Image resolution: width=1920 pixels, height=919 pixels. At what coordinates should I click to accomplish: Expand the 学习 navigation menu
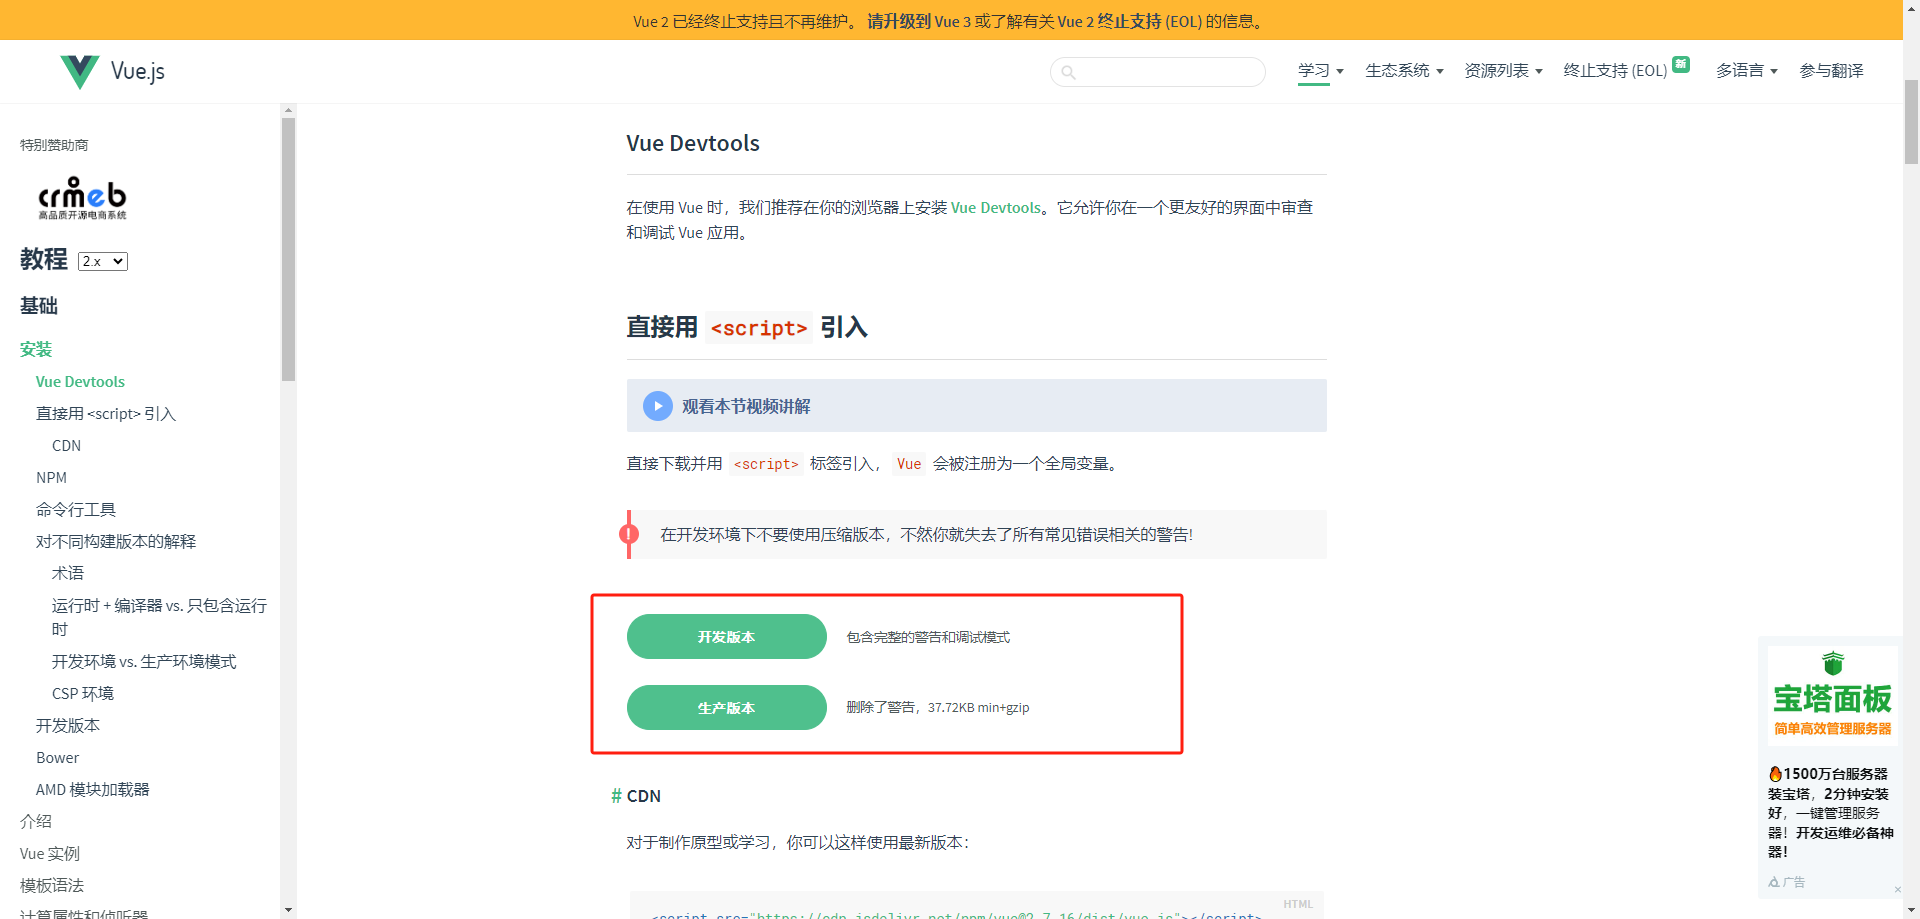coord(1320,71)
